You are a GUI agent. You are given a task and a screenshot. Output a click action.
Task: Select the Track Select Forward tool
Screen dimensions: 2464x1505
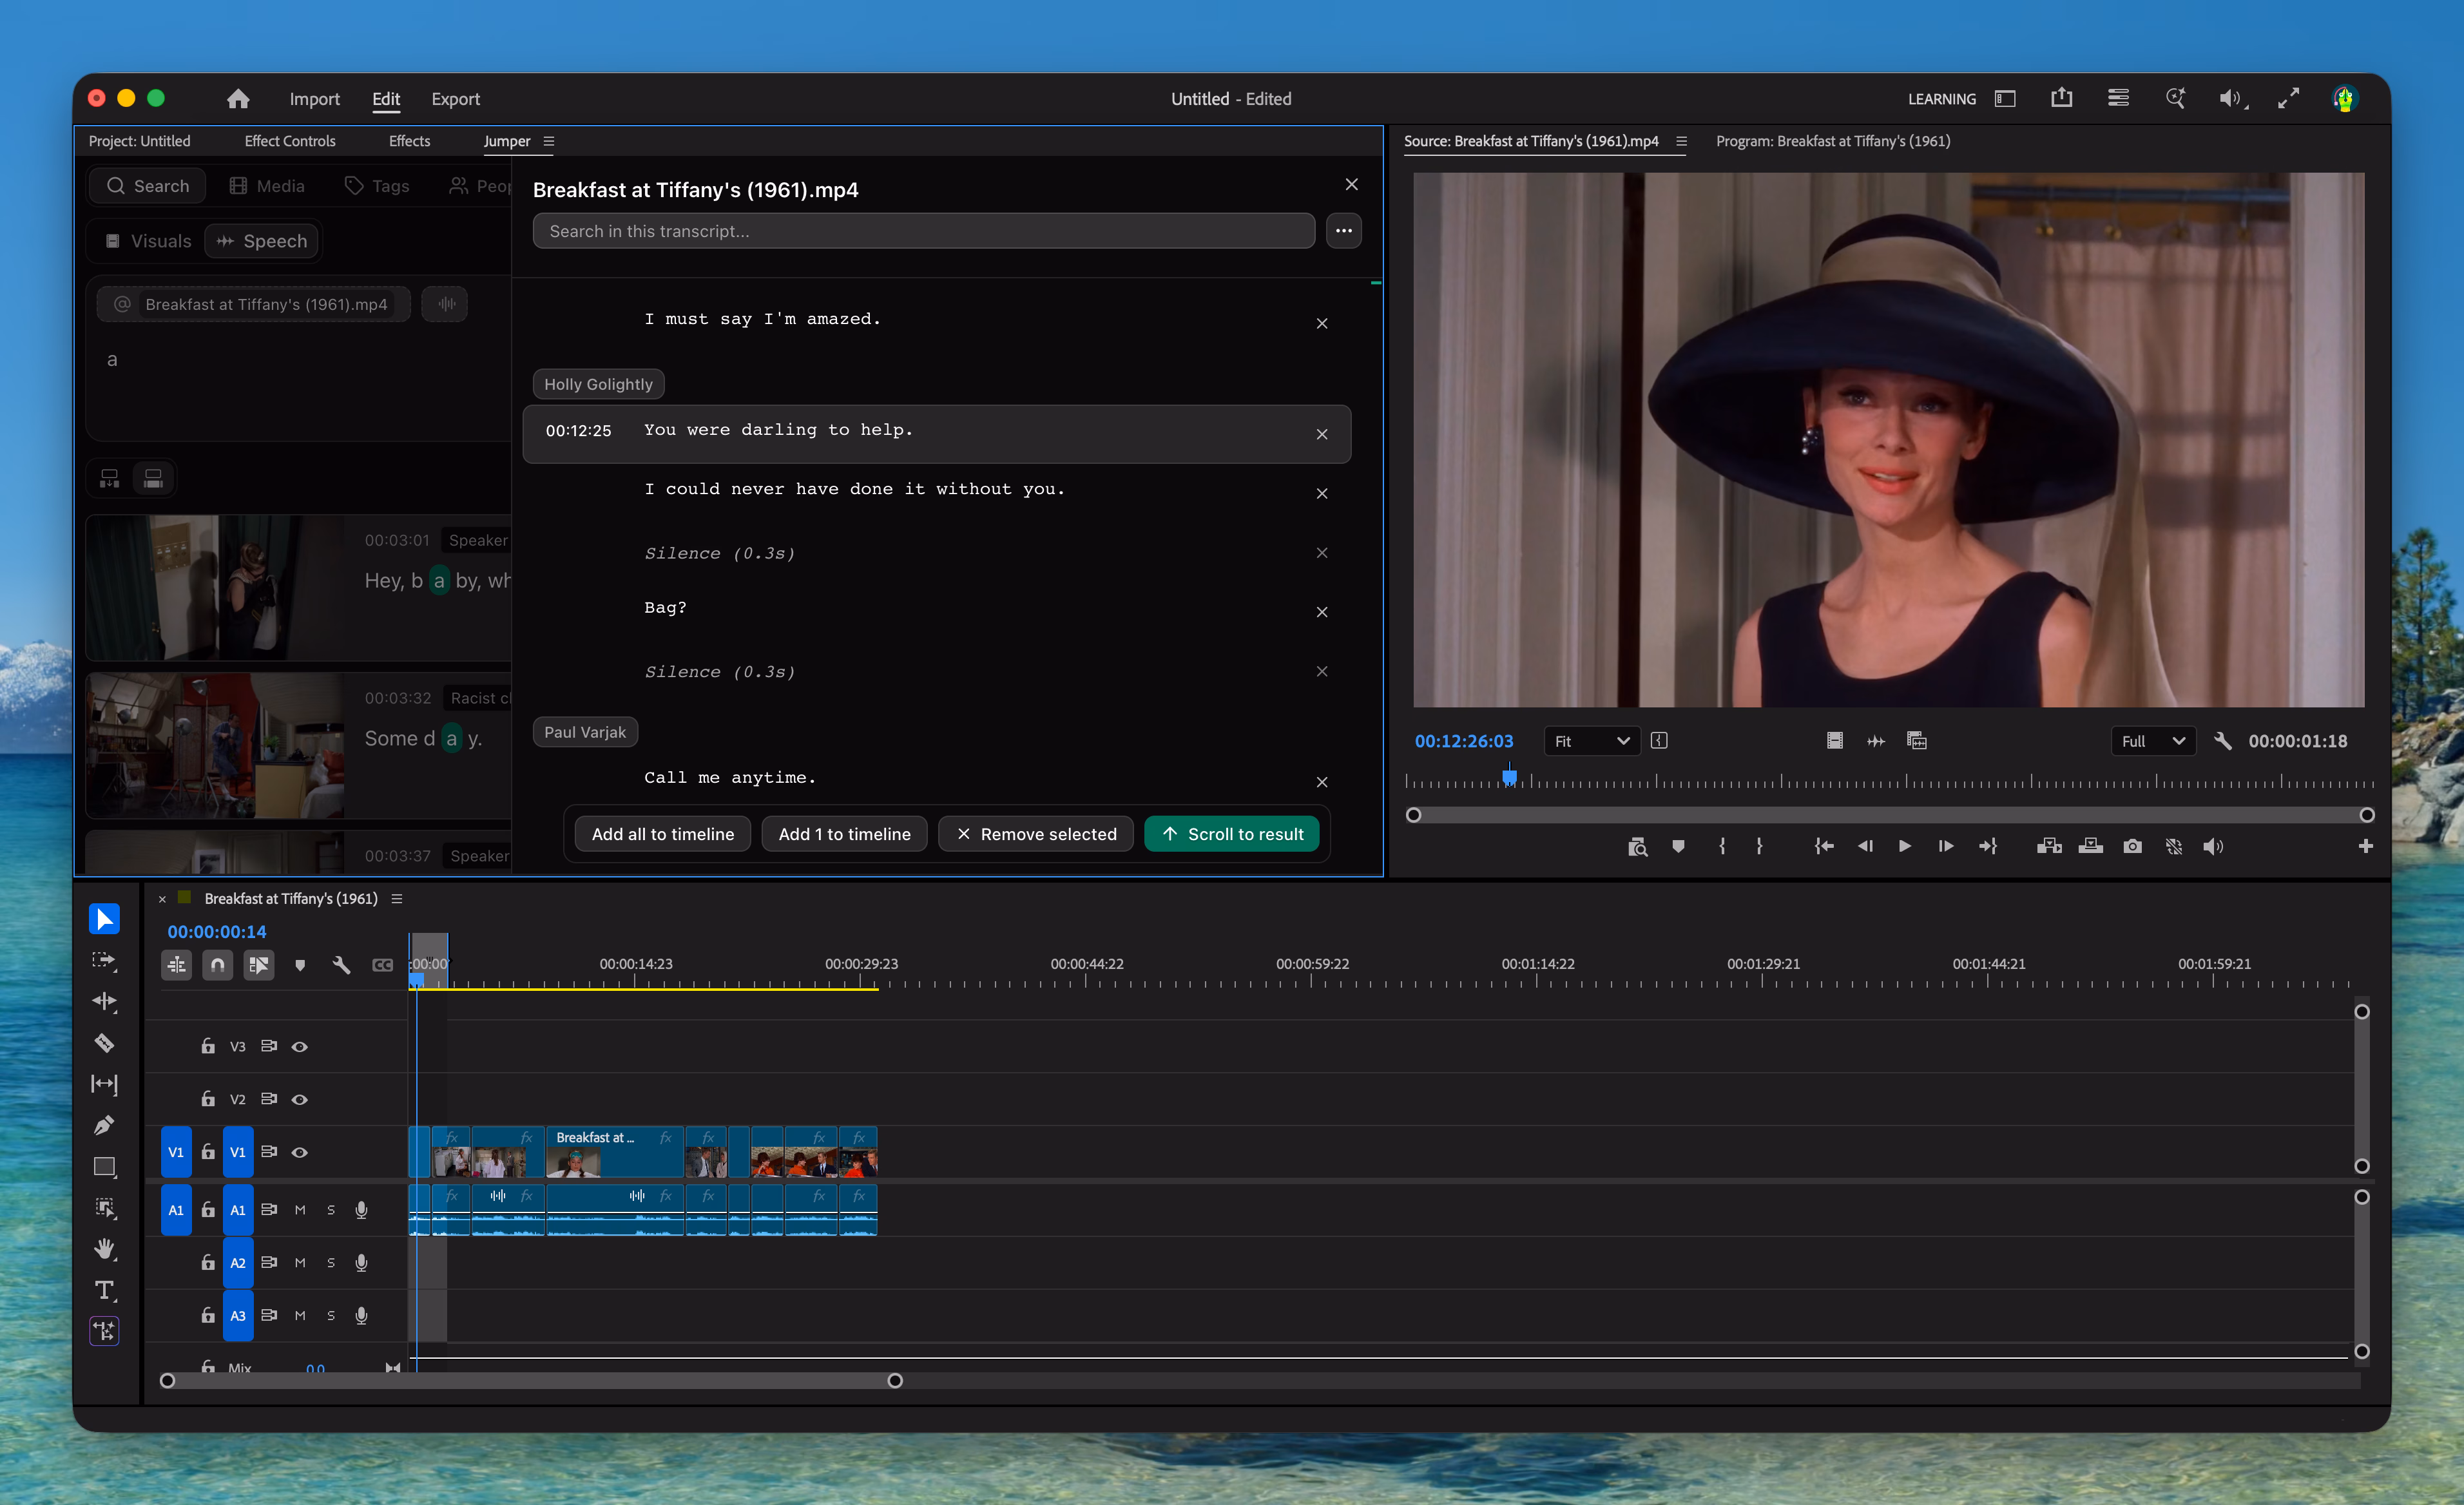click(x=104, y=960)
